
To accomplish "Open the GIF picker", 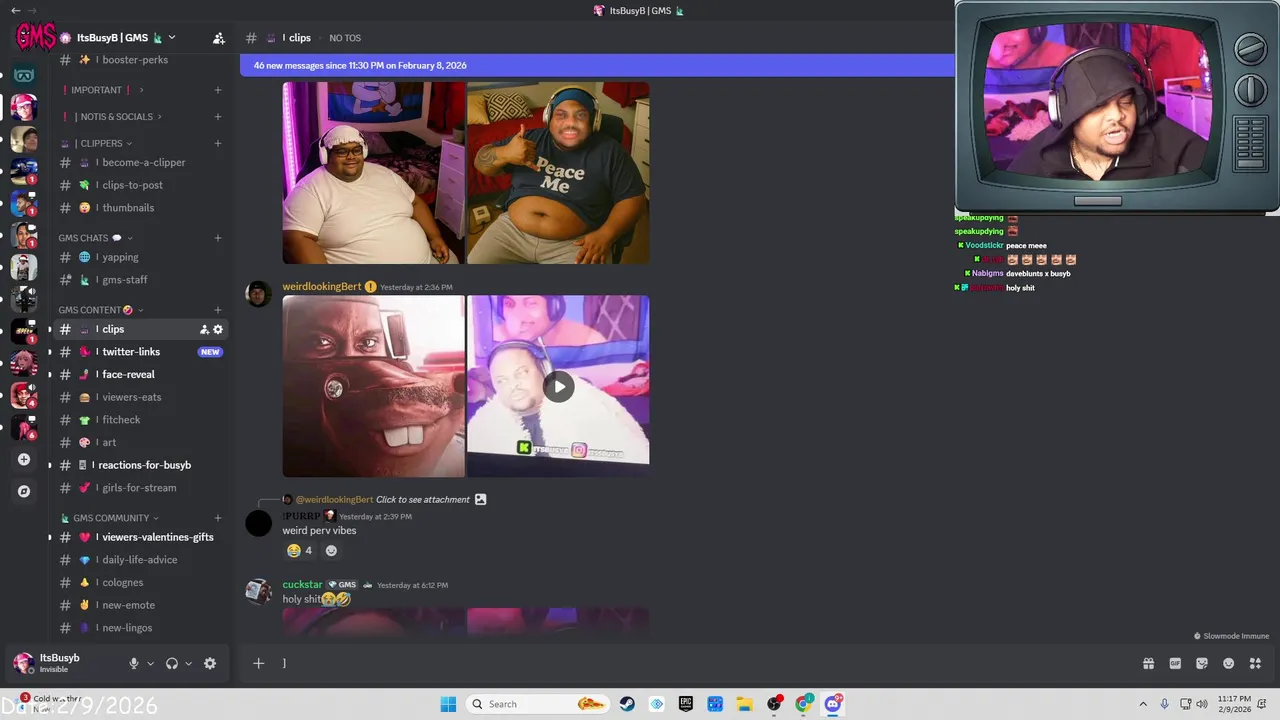I will pyautogui.click(x=1175, y=663).
